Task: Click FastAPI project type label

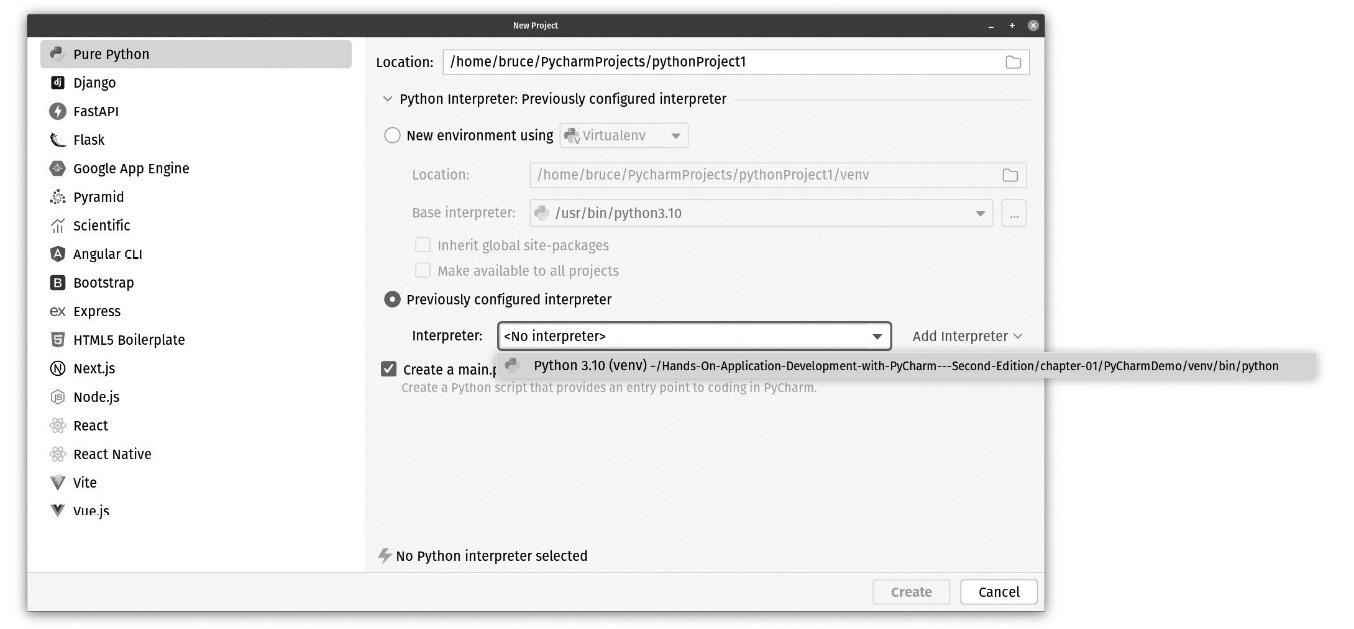Action: tap(96, 111)
